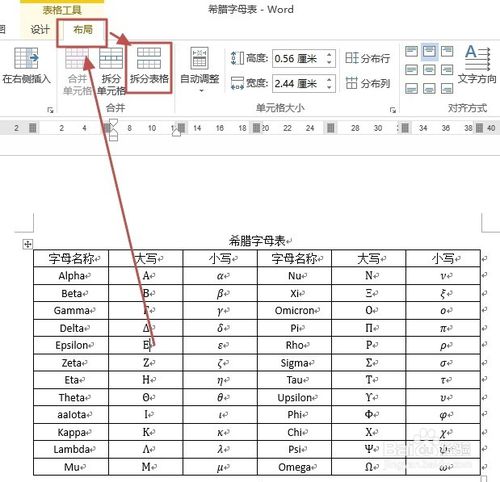Click the Mu cell

pyautogui.click(x=71, y=467)
